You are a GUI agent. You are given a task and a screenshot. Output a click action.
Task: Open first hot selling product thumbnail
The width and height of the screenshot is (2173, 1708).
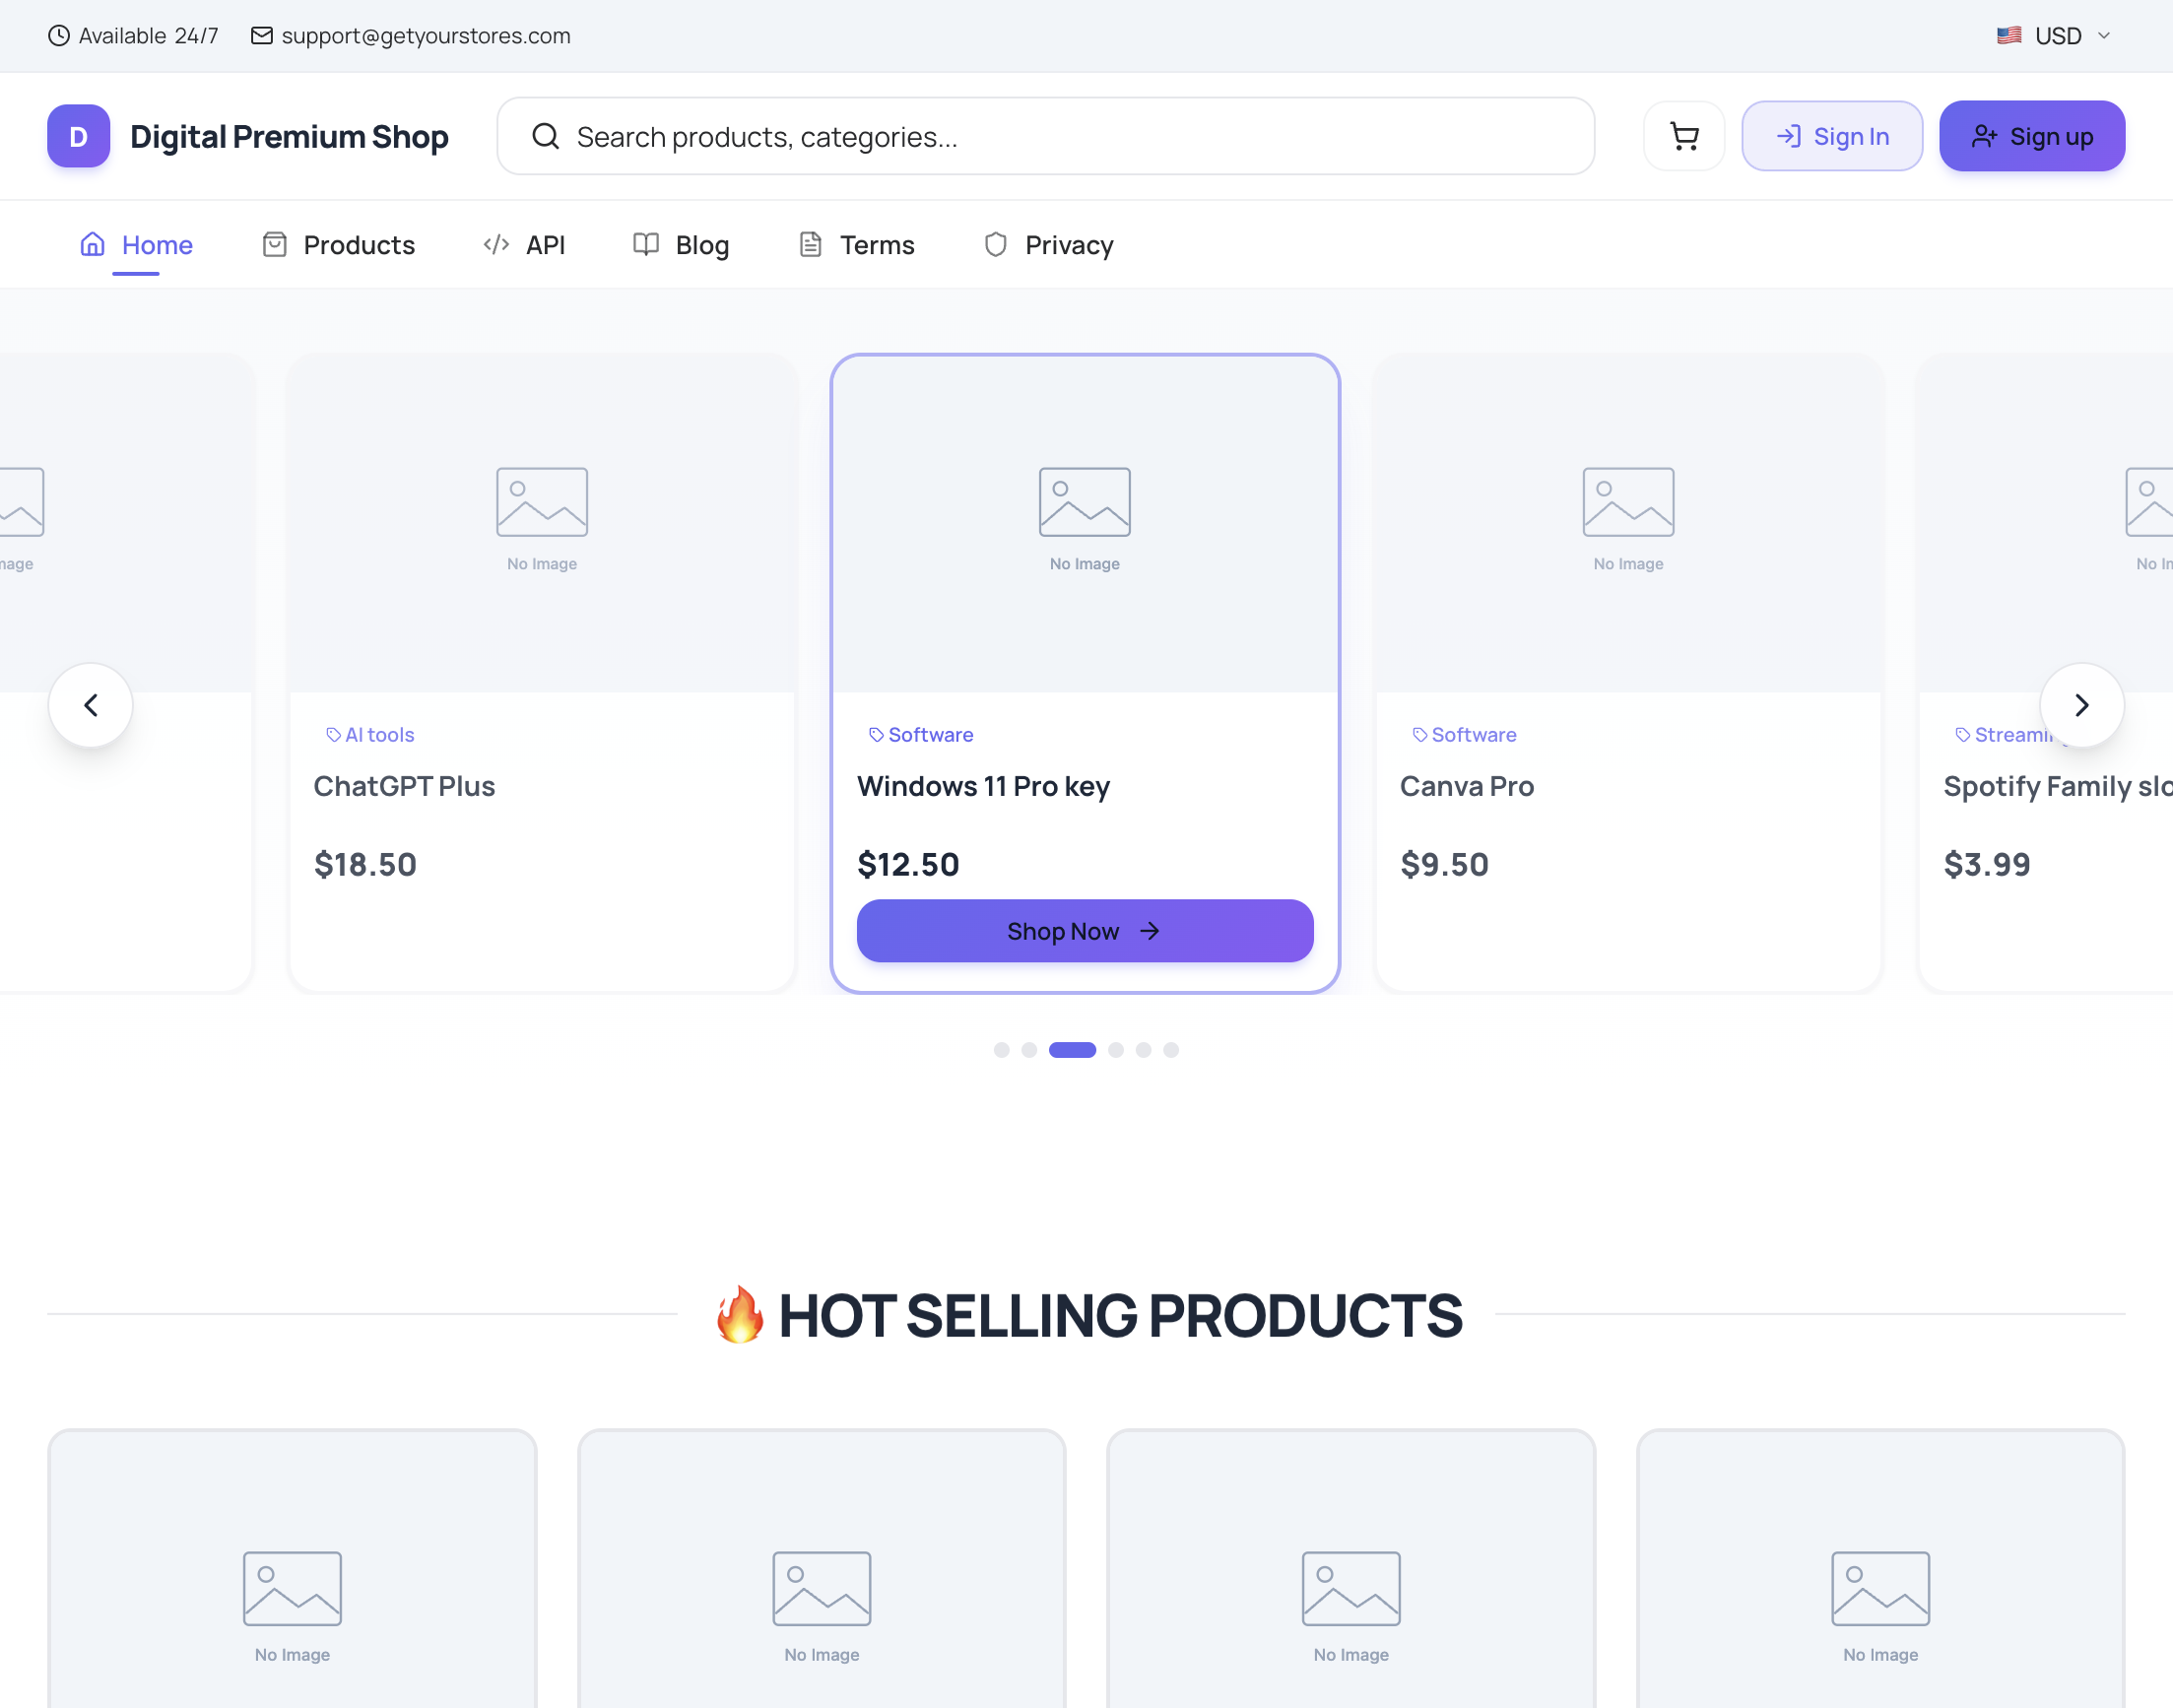(x=292, y=1570)
